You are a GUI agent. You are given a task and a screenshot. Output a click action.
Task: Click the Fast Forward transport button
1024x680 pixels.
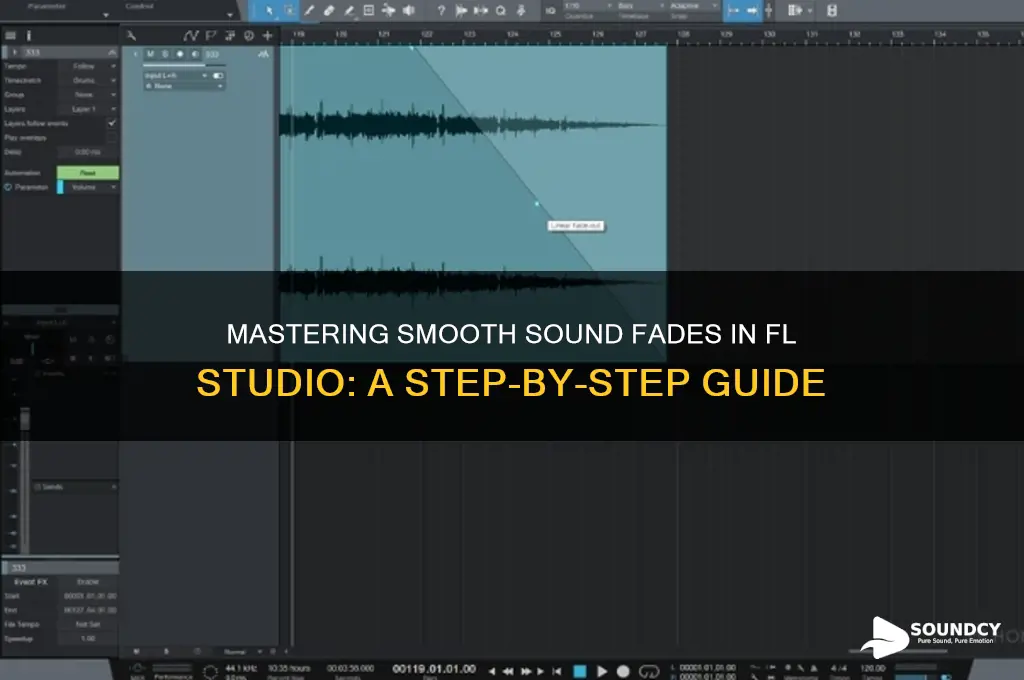(x=525, y=671)
